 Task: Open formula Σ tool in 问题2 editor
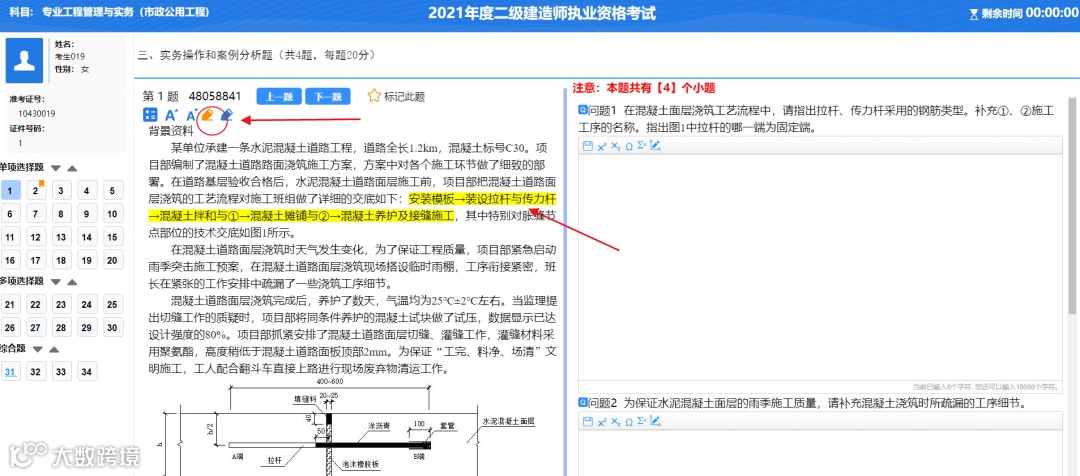641,421
